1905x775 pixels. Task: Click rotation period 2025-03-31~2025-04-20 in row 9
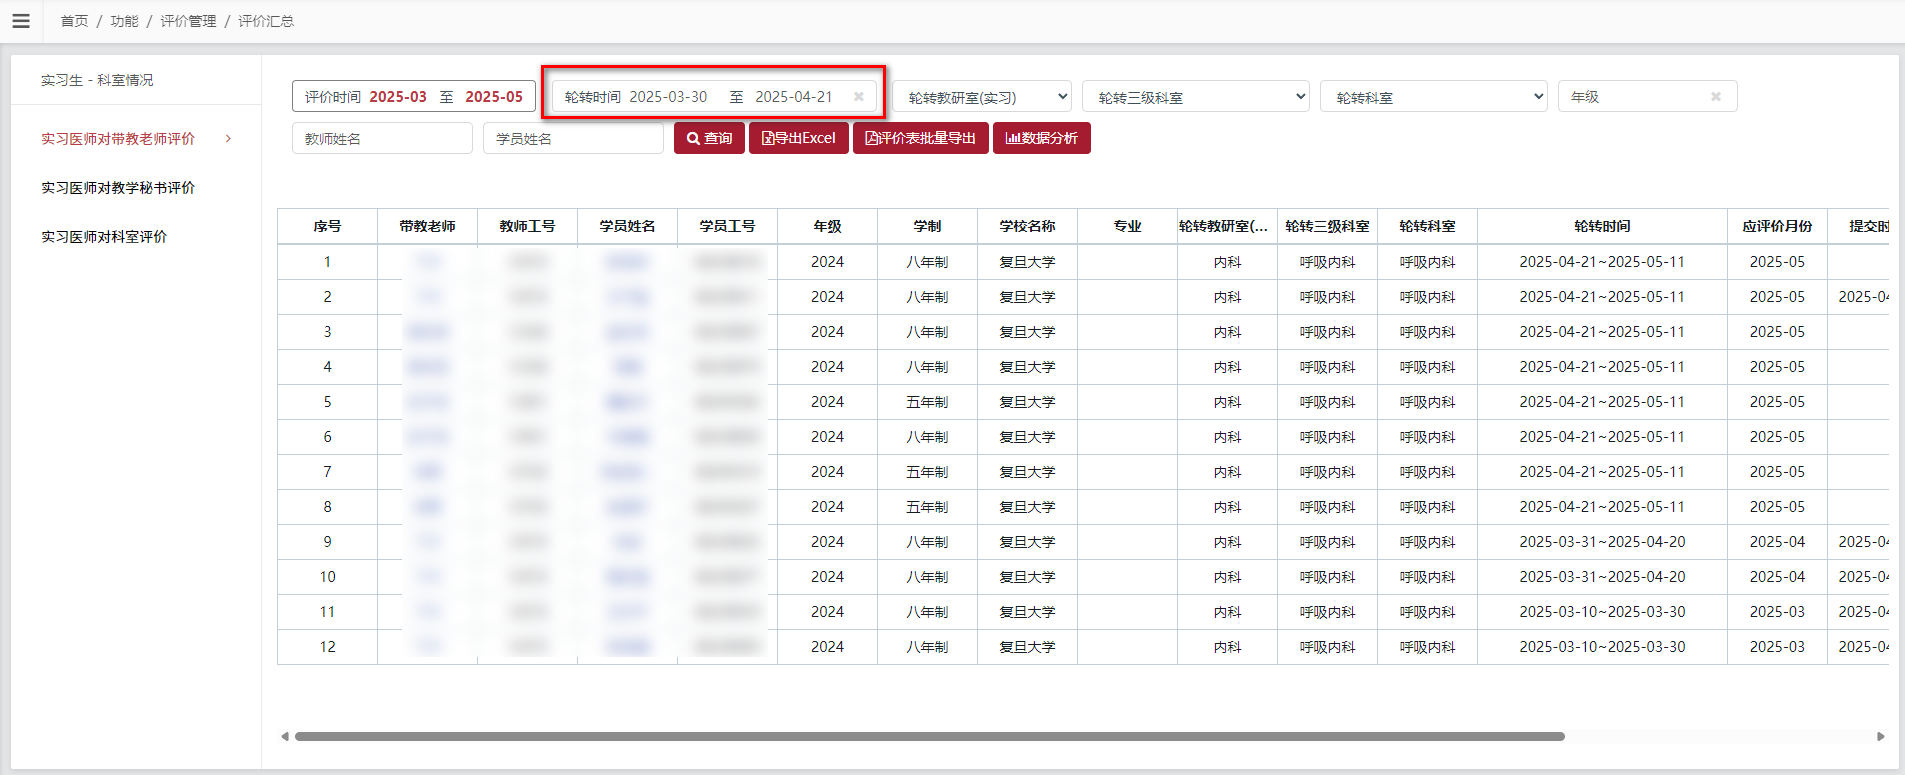tap(1602, 542)
